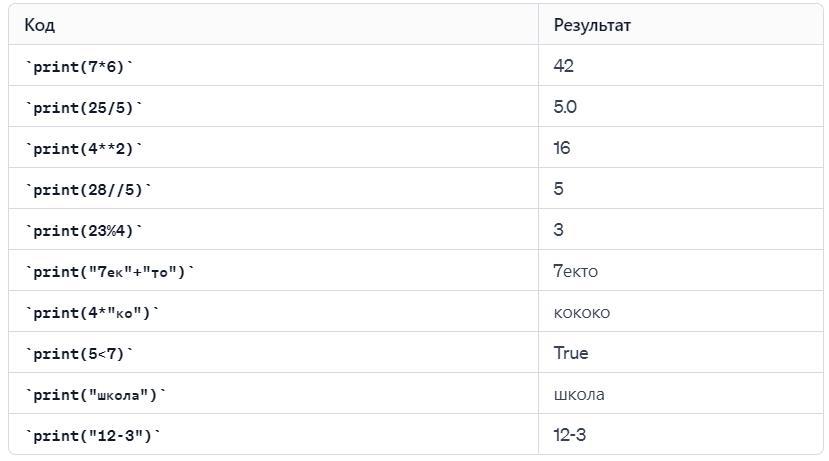Click the result text 12-3
Image resolution: width=829 pixels, height=461 pixels.
[x=570, y=435]
